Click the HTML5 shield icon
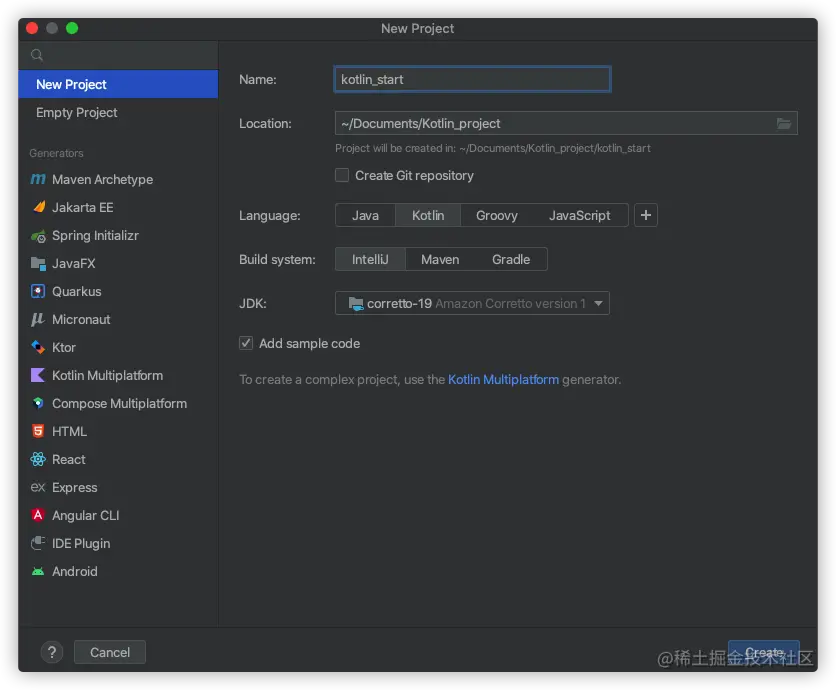The width and height of the screenshot is (836, 690). tap(38, 431)
